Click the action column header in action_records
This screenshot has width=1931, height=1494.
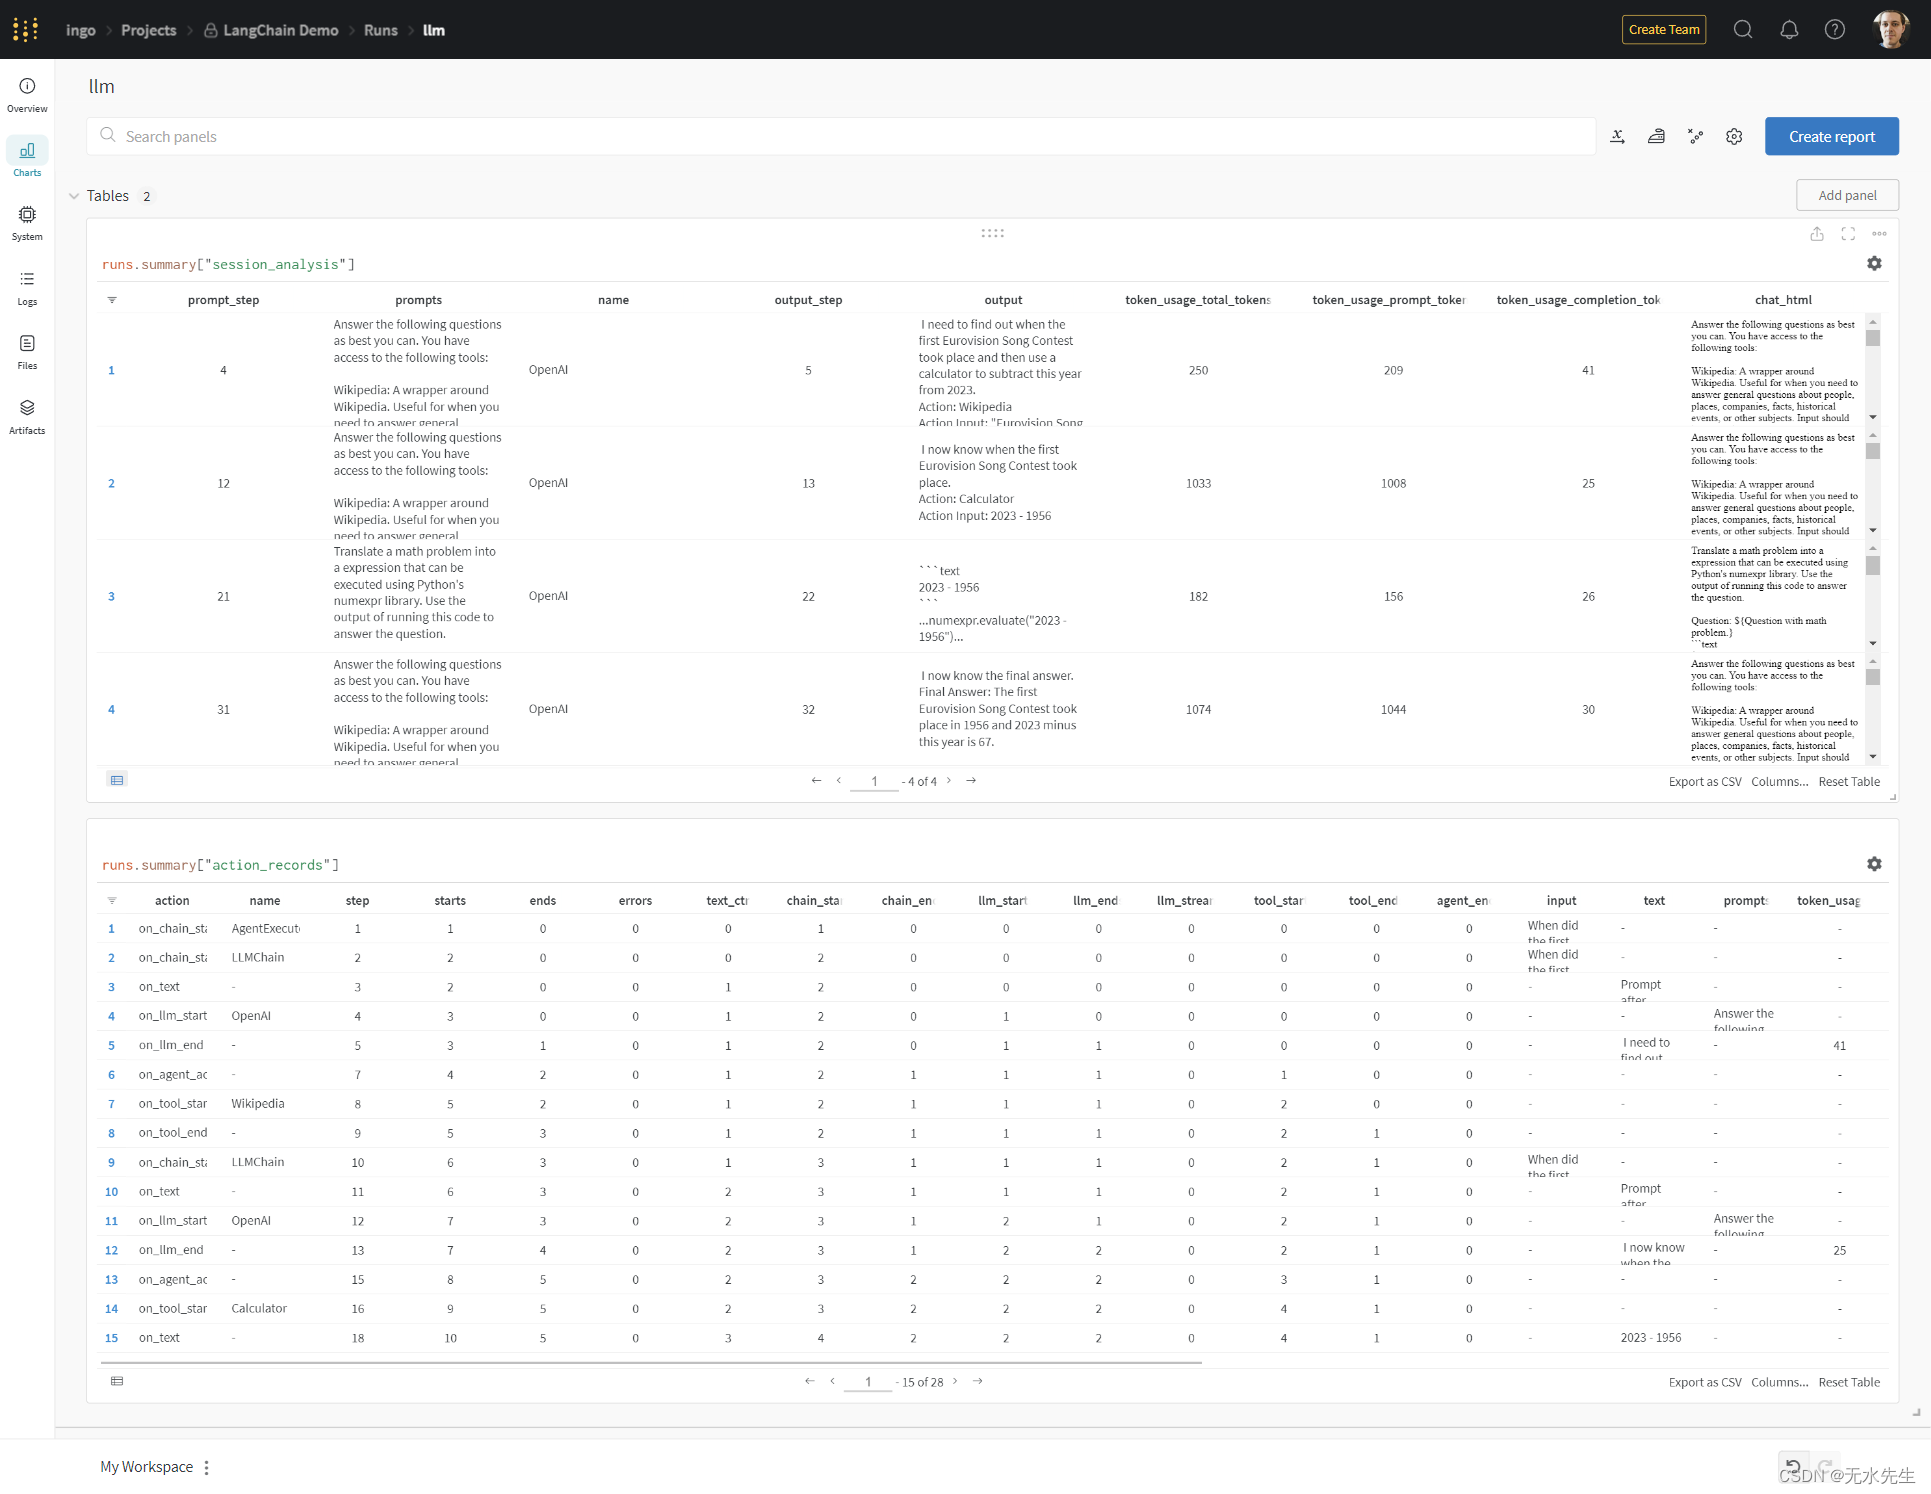172,901
